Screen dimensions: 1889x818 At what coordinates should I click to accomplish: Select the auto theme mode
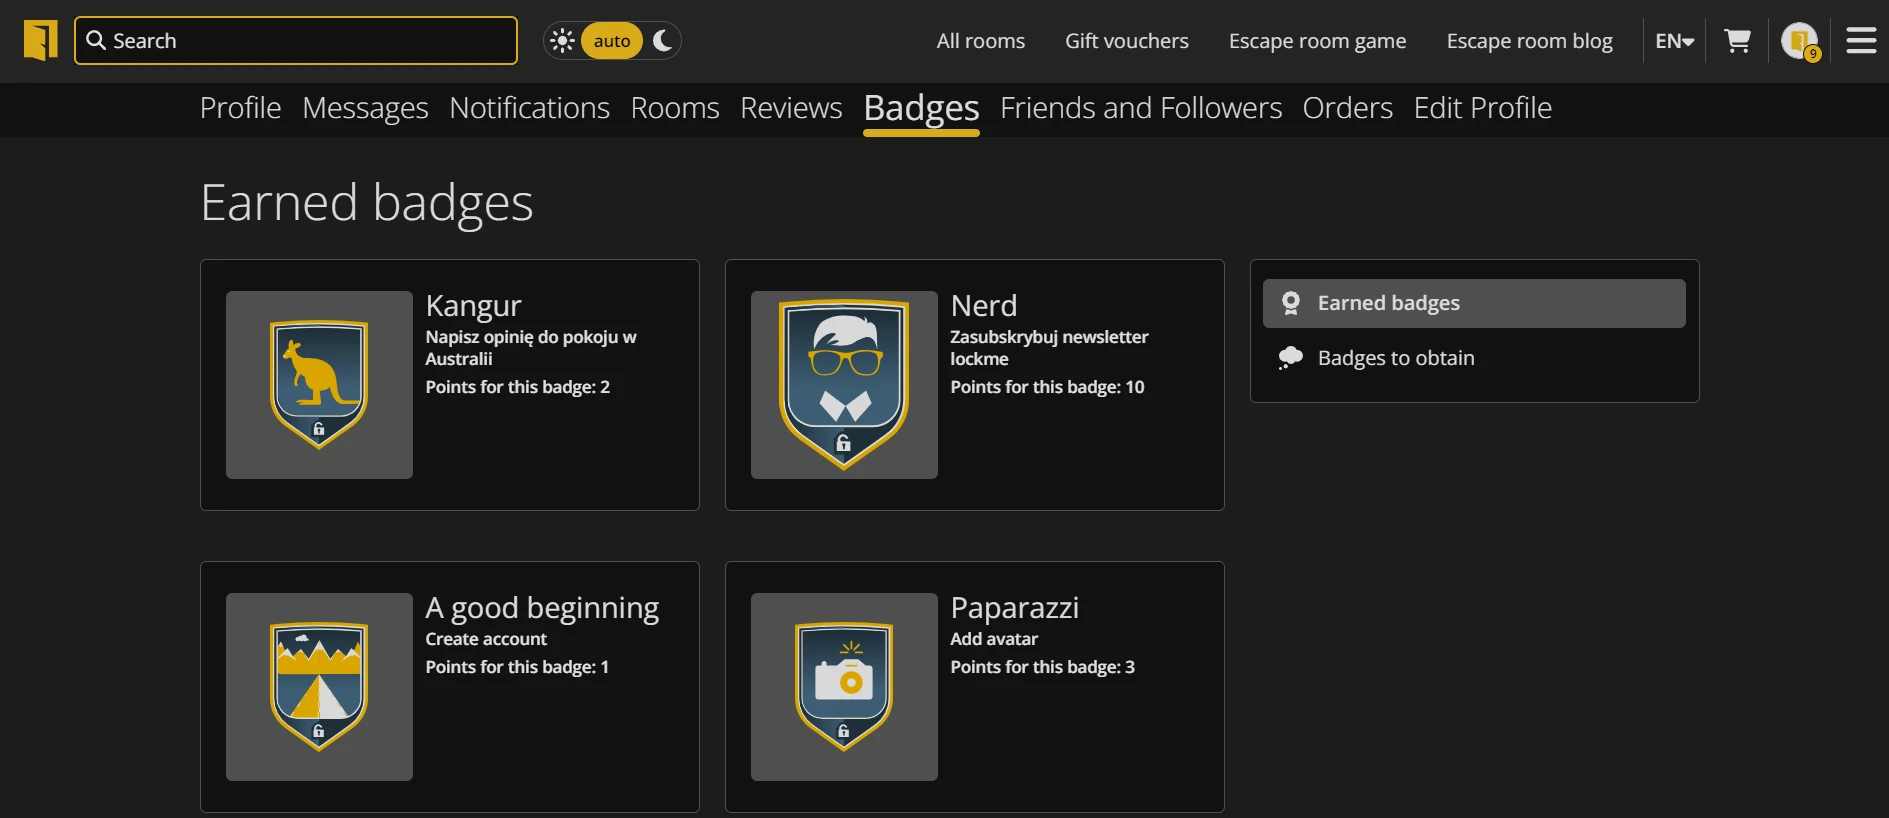[x=612, y=41]
